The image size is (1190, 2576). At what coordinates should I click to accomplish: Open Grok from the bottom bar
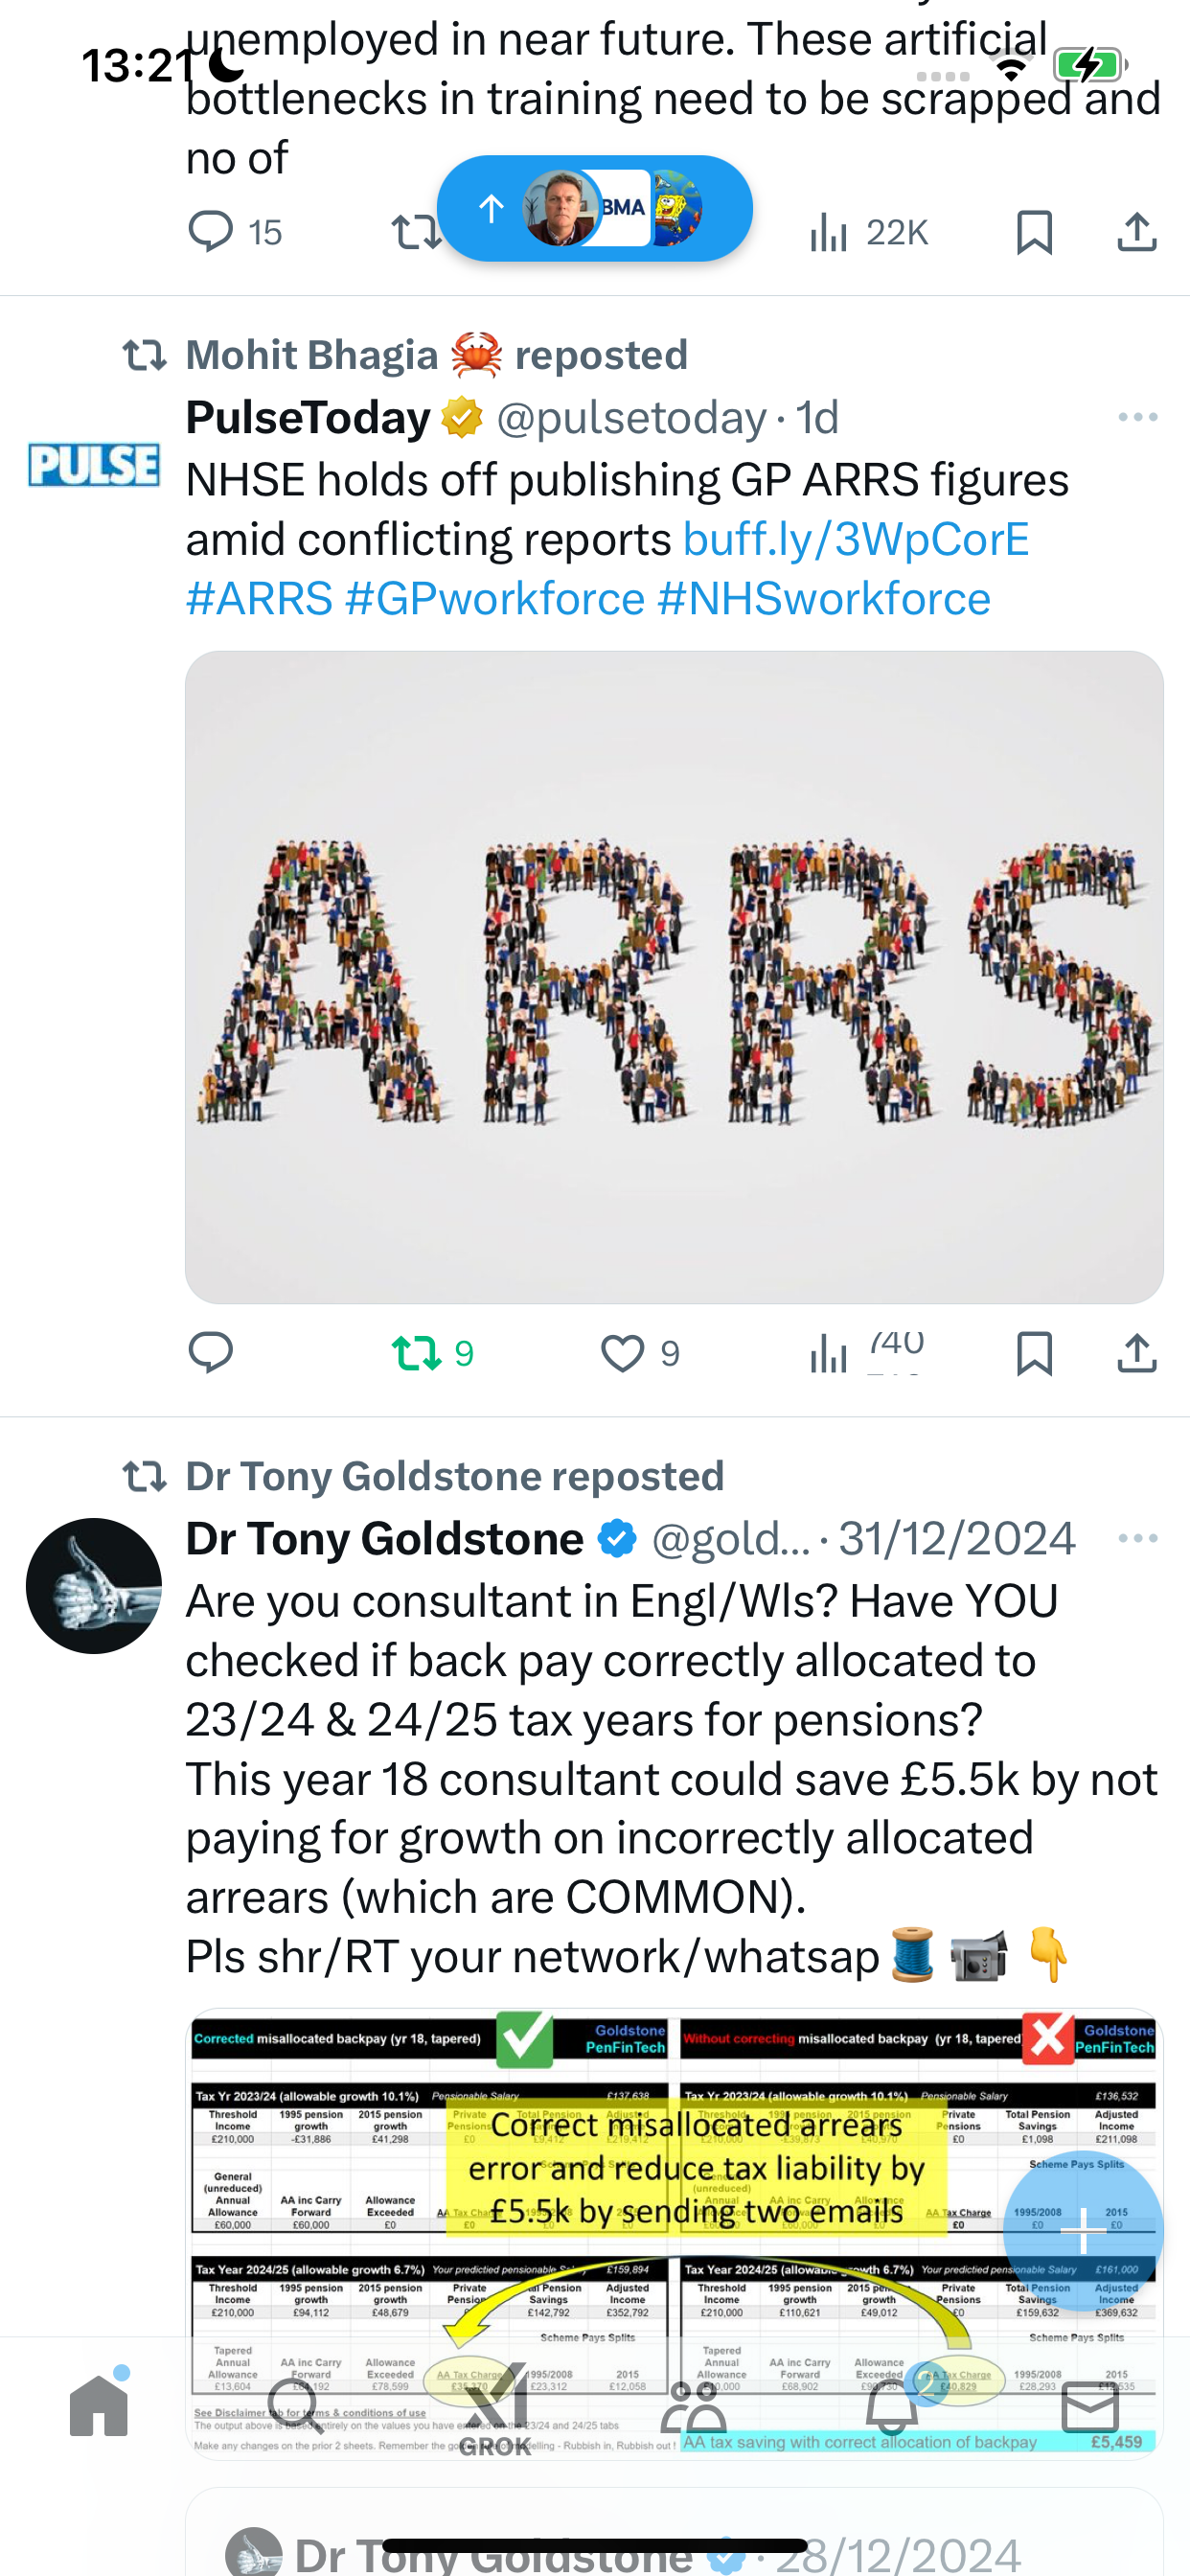(495, 2408)
